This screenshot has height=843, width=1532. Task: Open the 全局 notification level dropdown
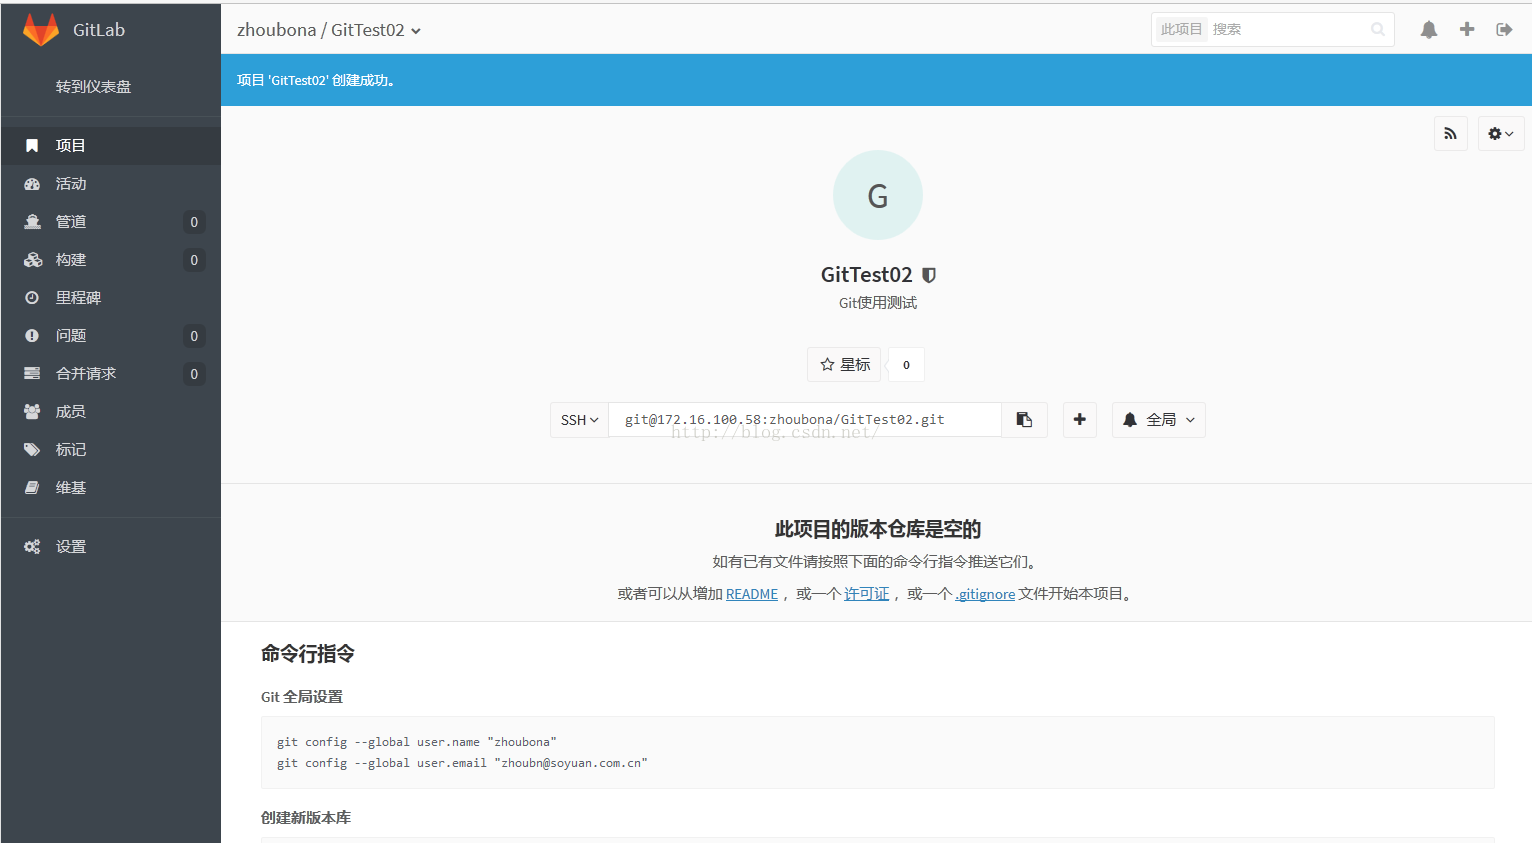click(1158, 420)
